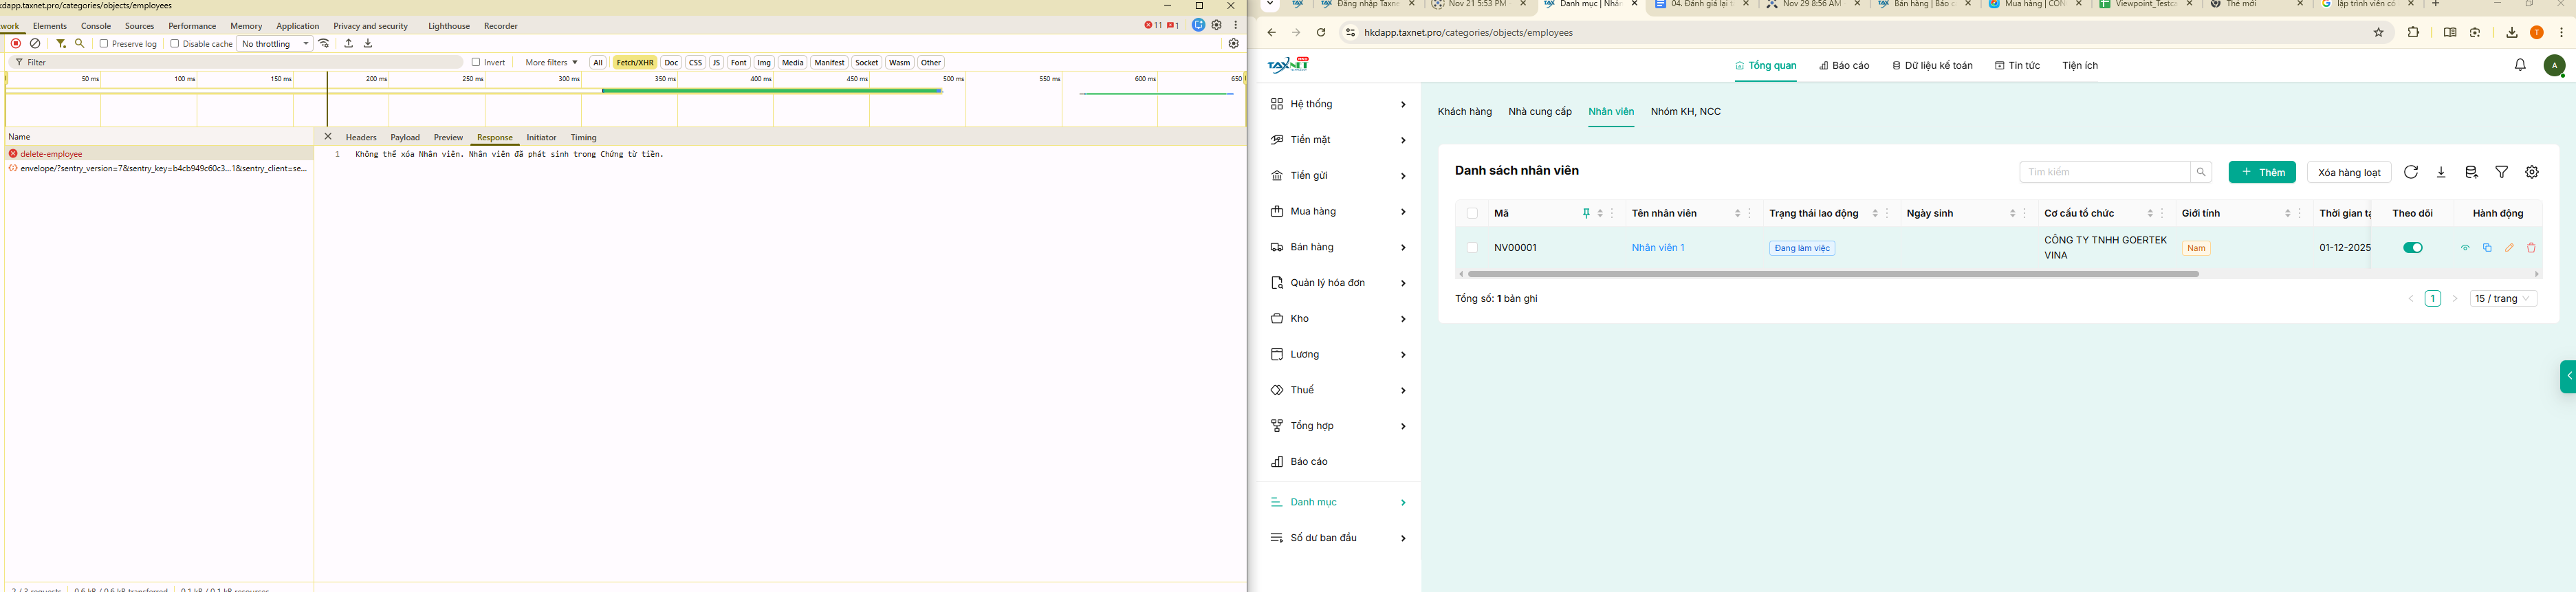Clear the DevTools network log
The height and width of the screenshot is (592, 2576).
pyautogui.click(x=36, y=44)
